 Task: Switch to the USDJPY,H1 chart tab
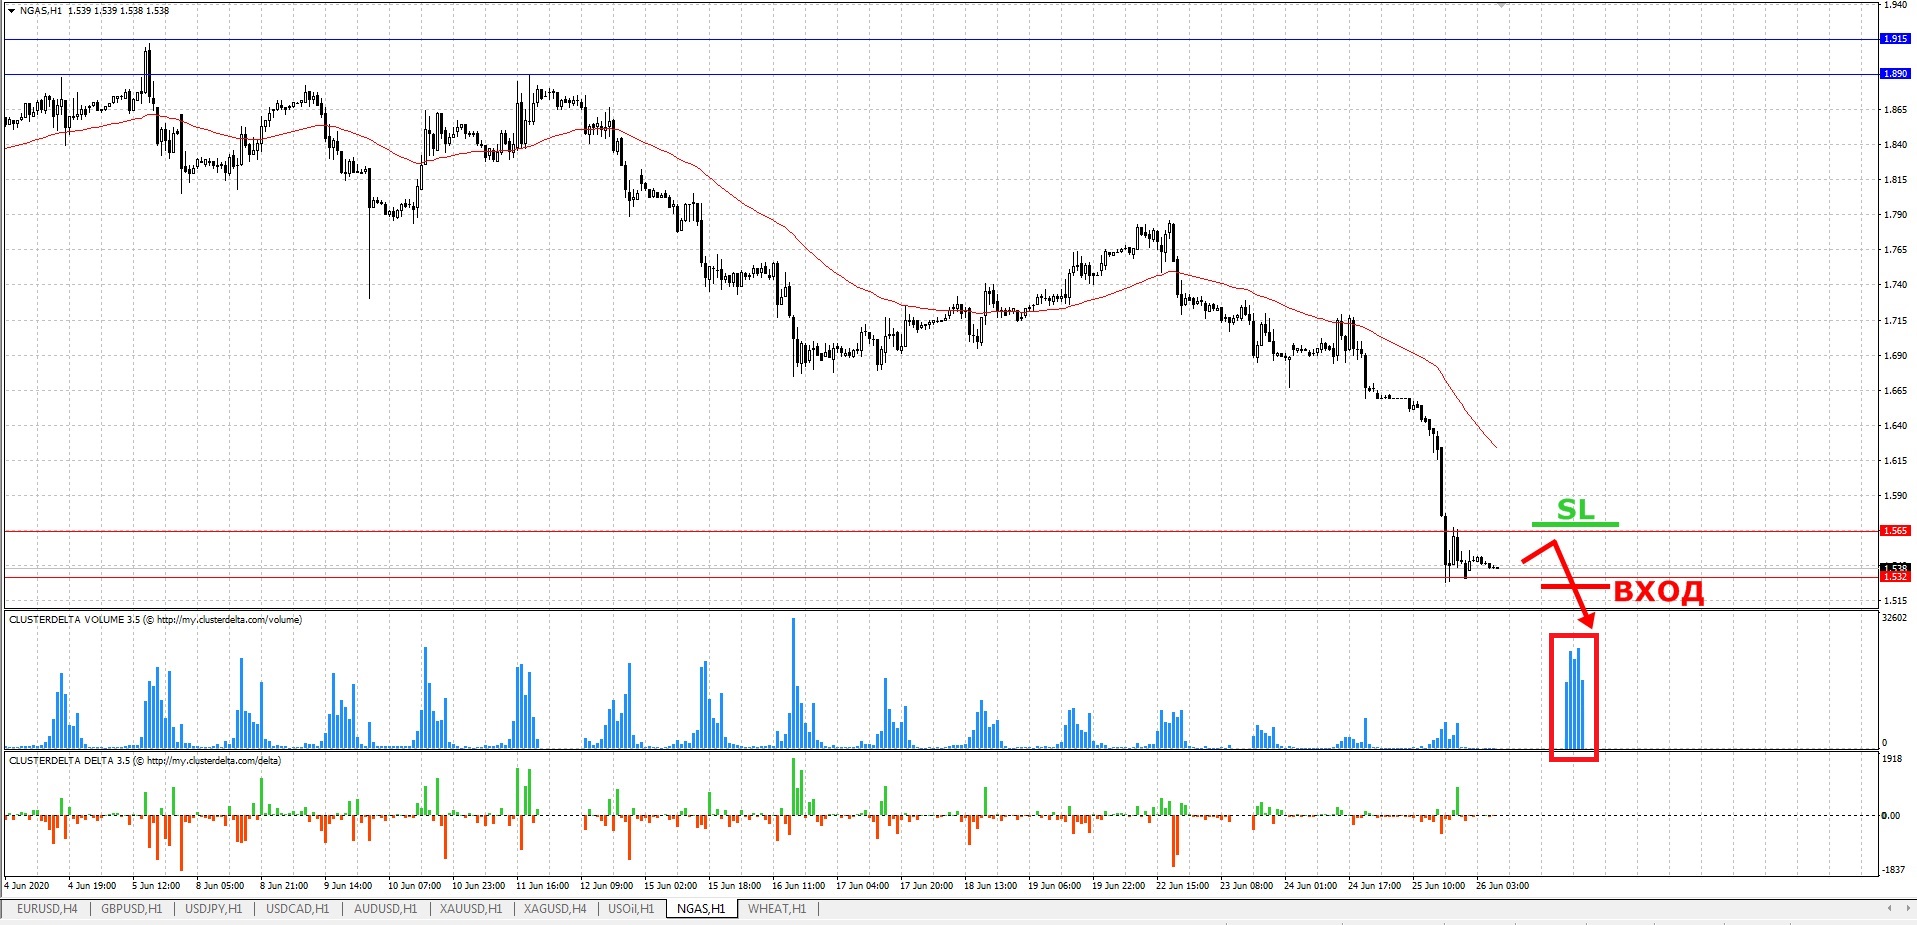click(x=213, y=909)
